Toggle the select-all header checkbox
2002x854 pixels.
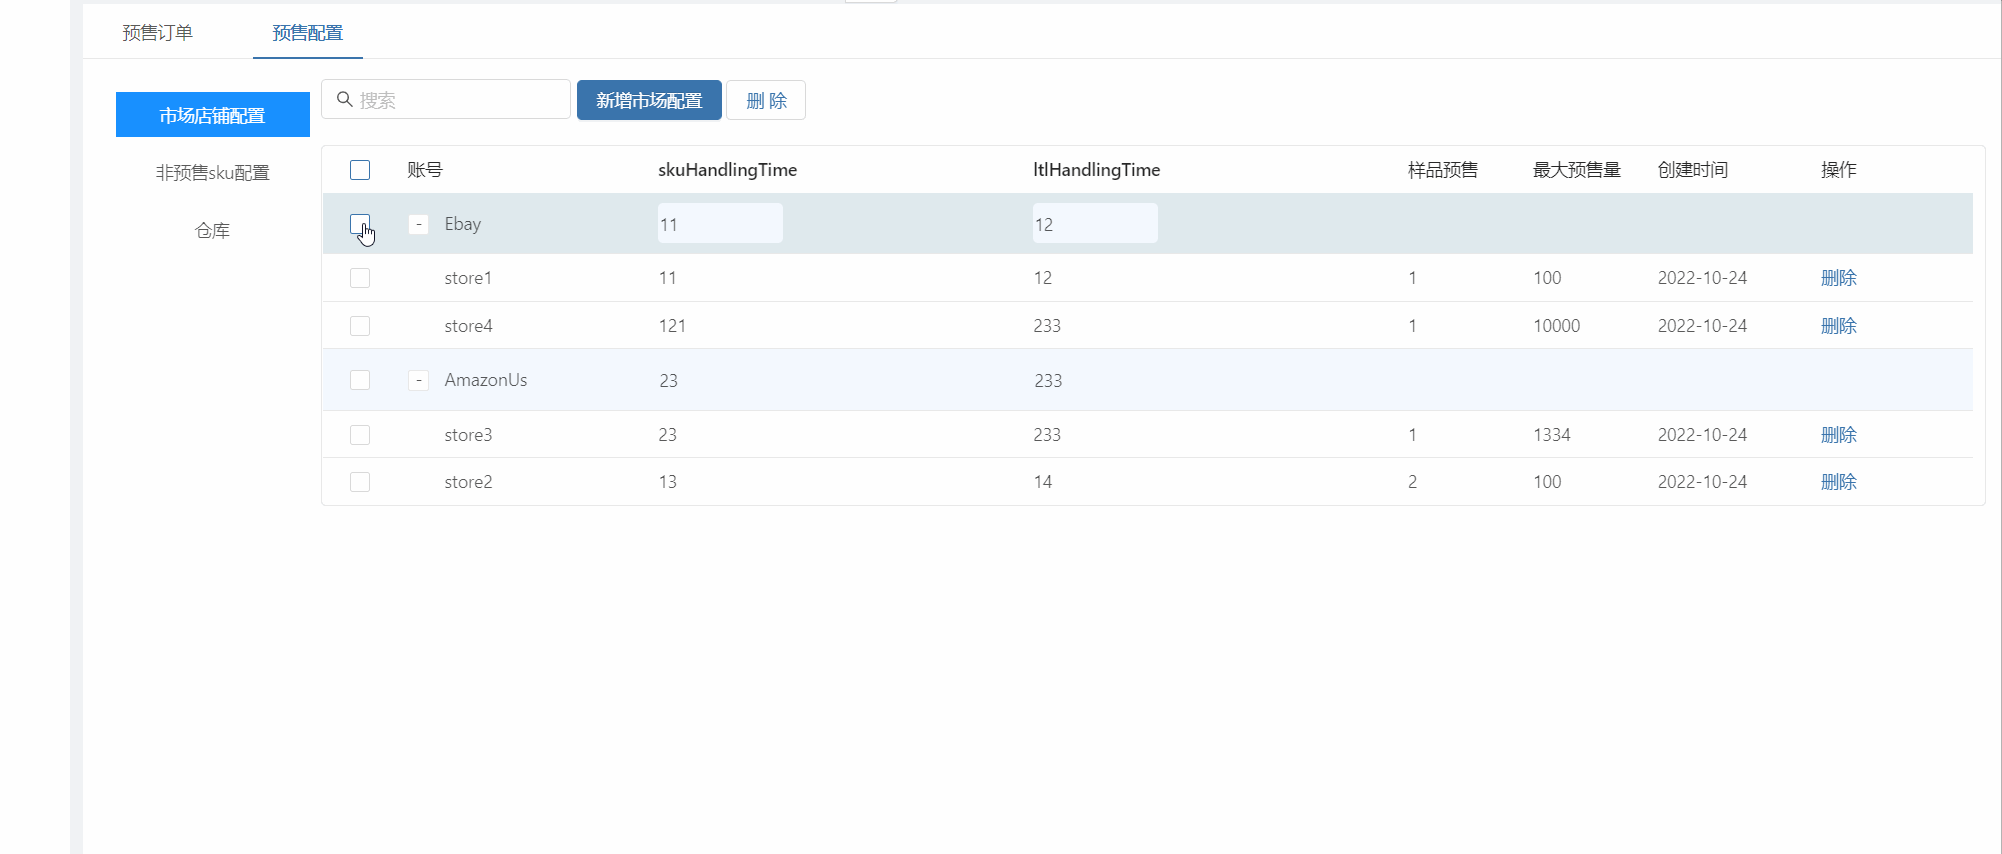[x=360, y=170]
